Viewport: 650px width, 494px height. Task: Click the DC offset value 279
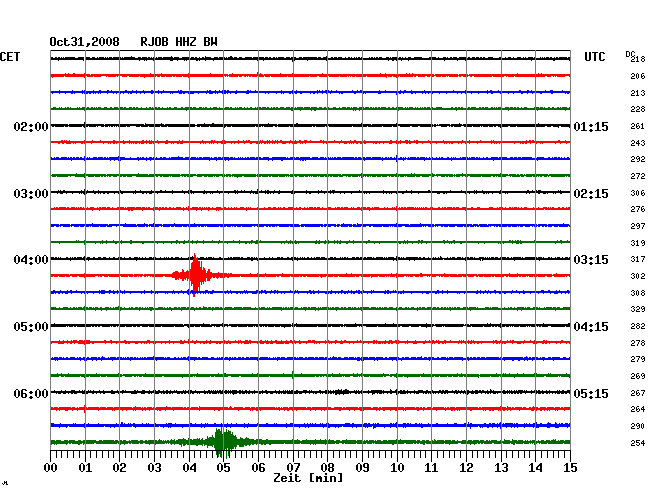coord(638,359)
